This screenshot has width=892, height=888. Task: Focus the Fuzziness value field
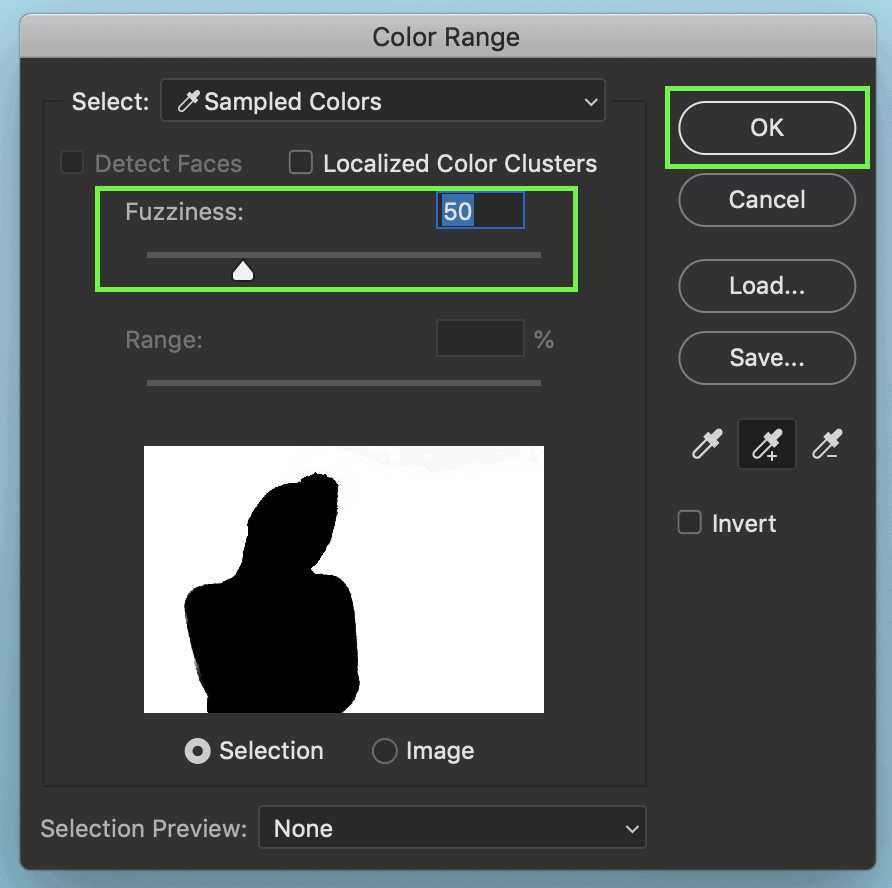point(480,211)
